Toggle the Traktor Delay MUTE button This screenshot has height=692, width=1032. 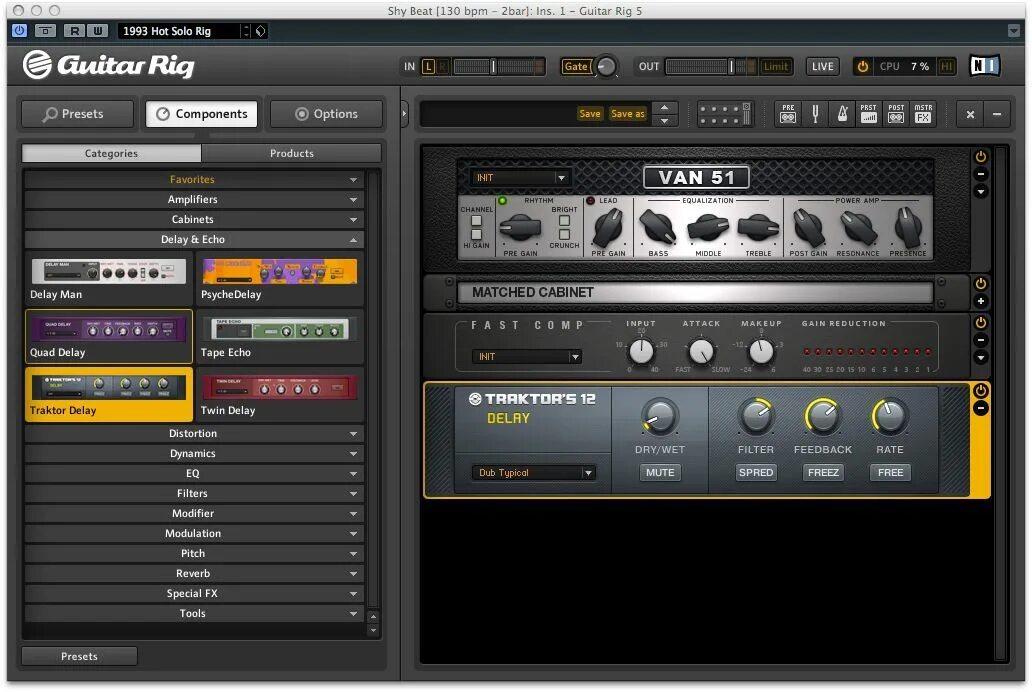coord(659,473)
